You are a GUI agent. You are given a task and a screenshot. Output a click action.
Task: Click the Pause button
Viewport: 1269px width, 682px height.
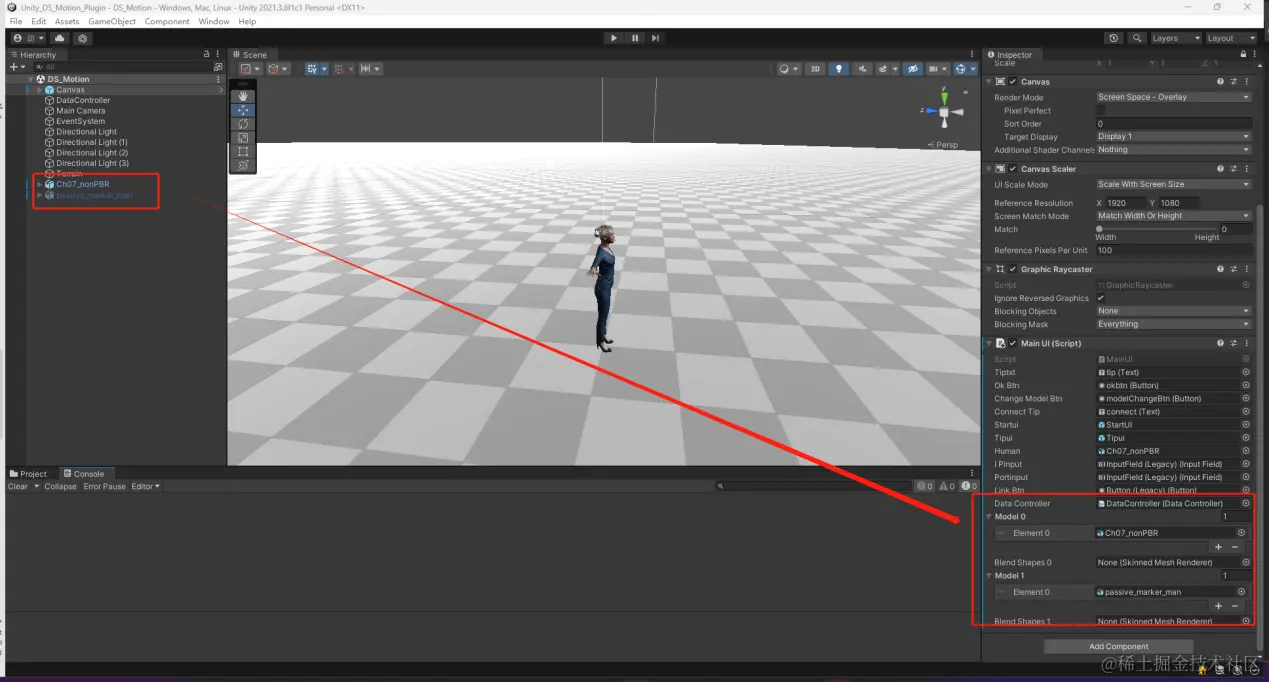pyautogui.click(x=635, y=38)
